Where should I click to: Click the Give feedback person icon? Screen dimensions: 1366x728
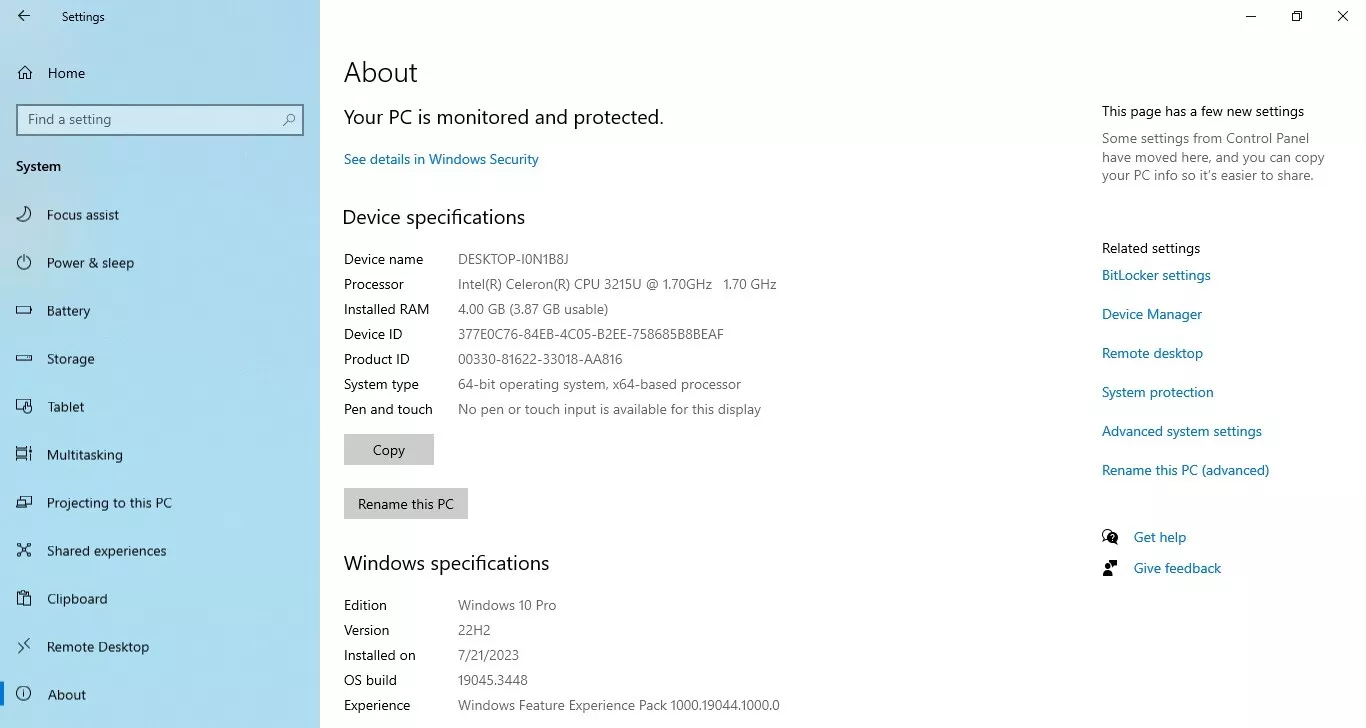pyautogui.click(x=1110, y=568)
